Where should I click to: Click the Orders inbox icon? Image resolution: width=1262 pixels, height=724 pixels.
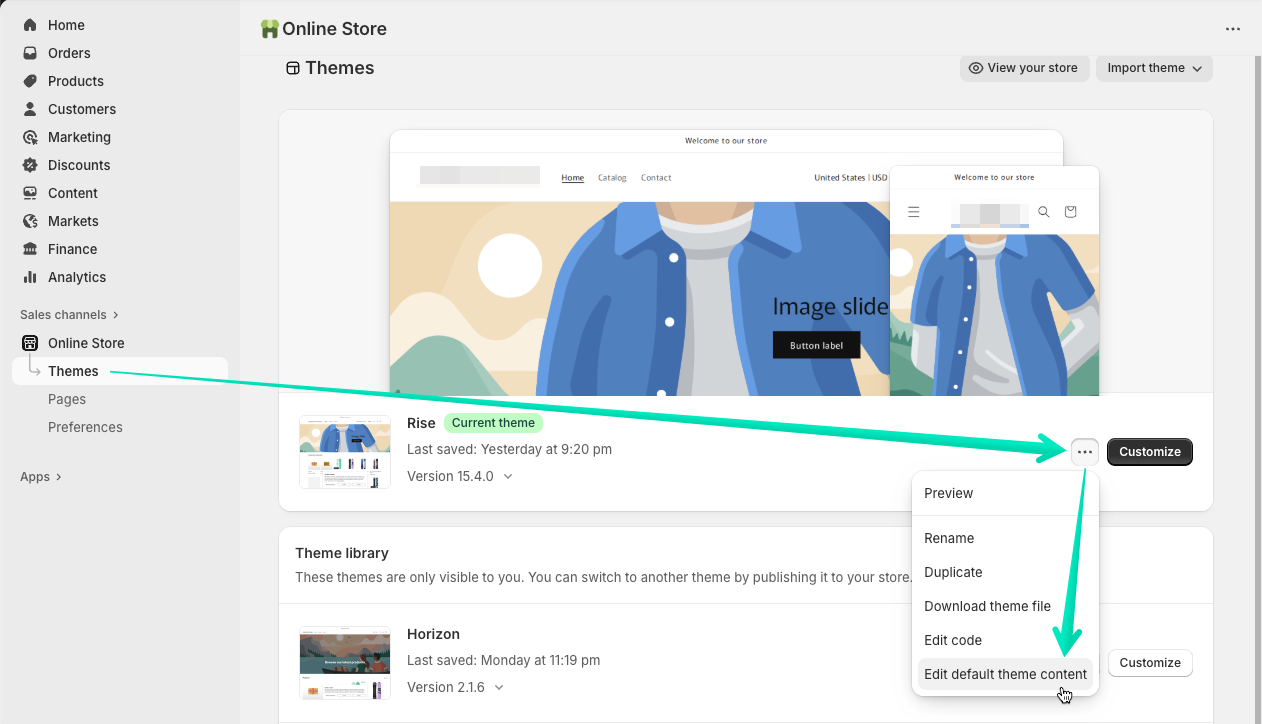(x=30, y=53)
